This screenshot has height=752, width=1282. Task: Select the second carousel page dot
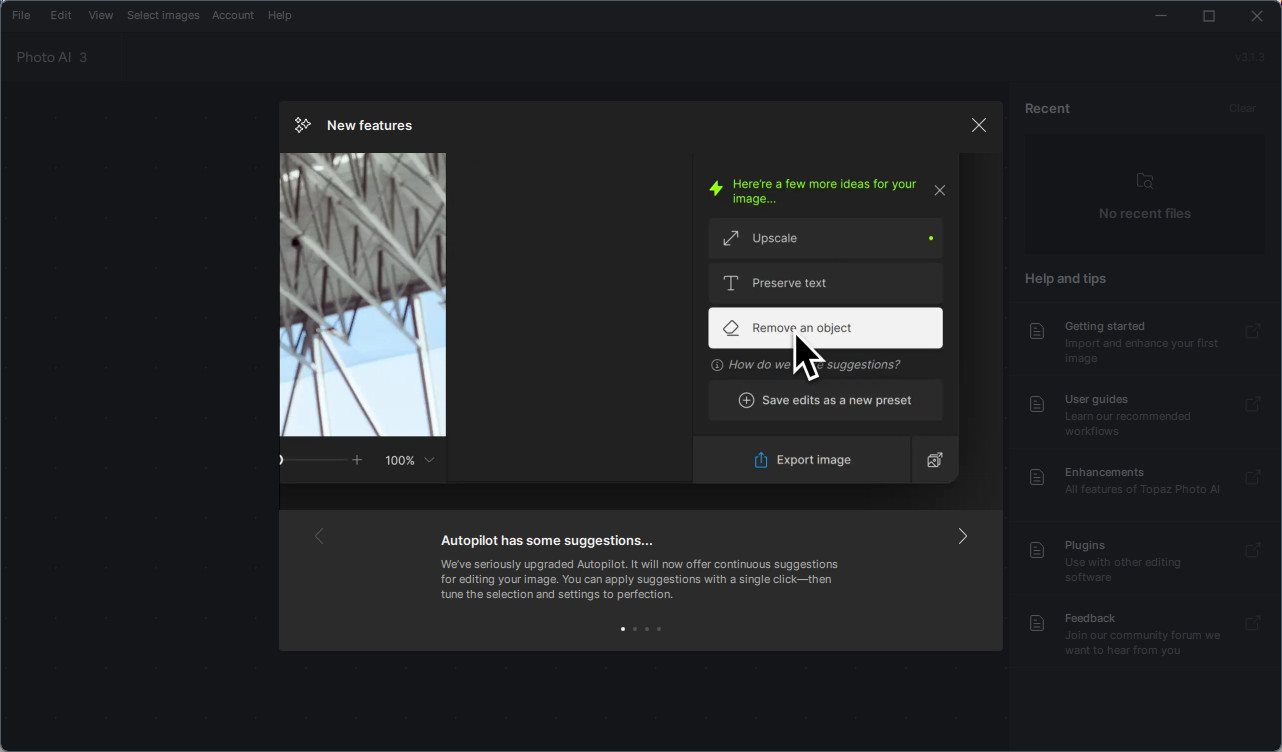point(635,629)
